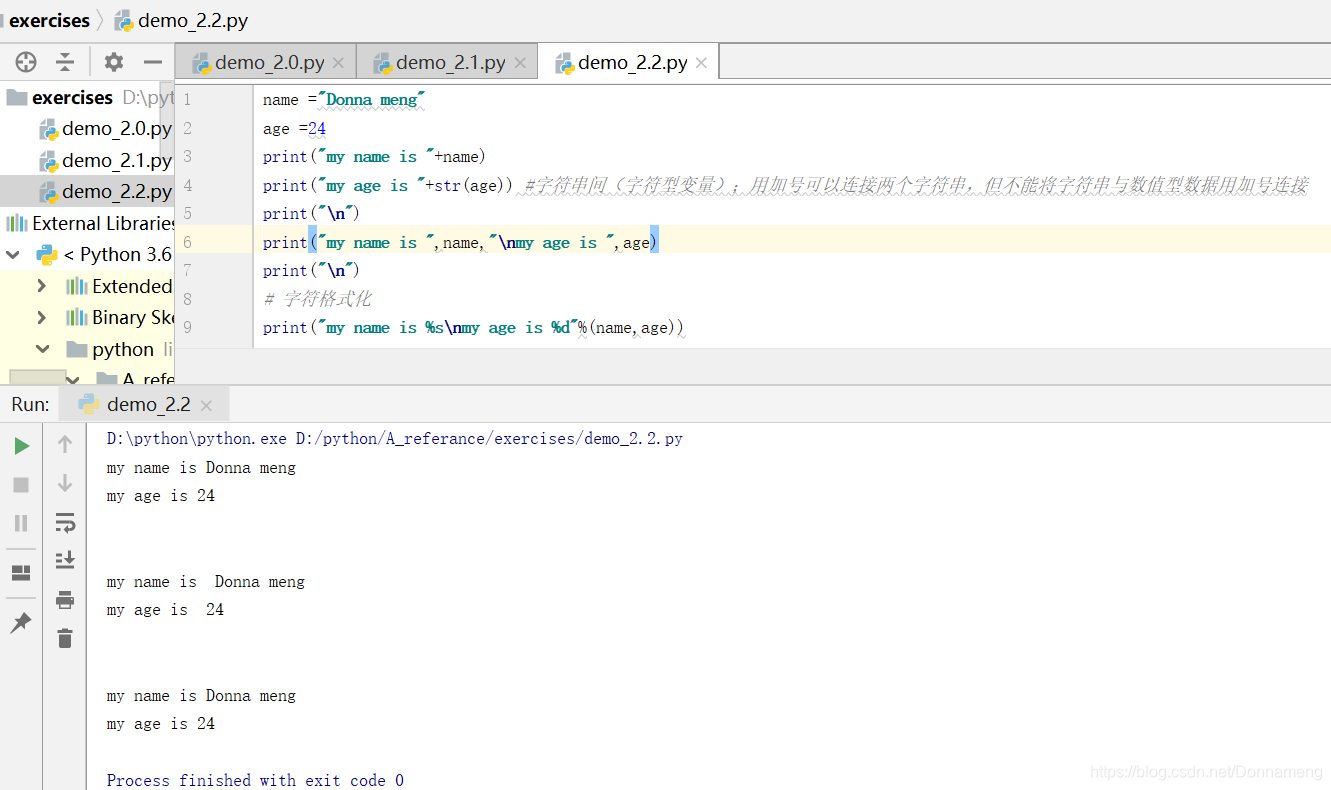This screenshot has width=1331, height=790.
Task: Click the locate/scroll from source icon
Action: tap(26, 62)
